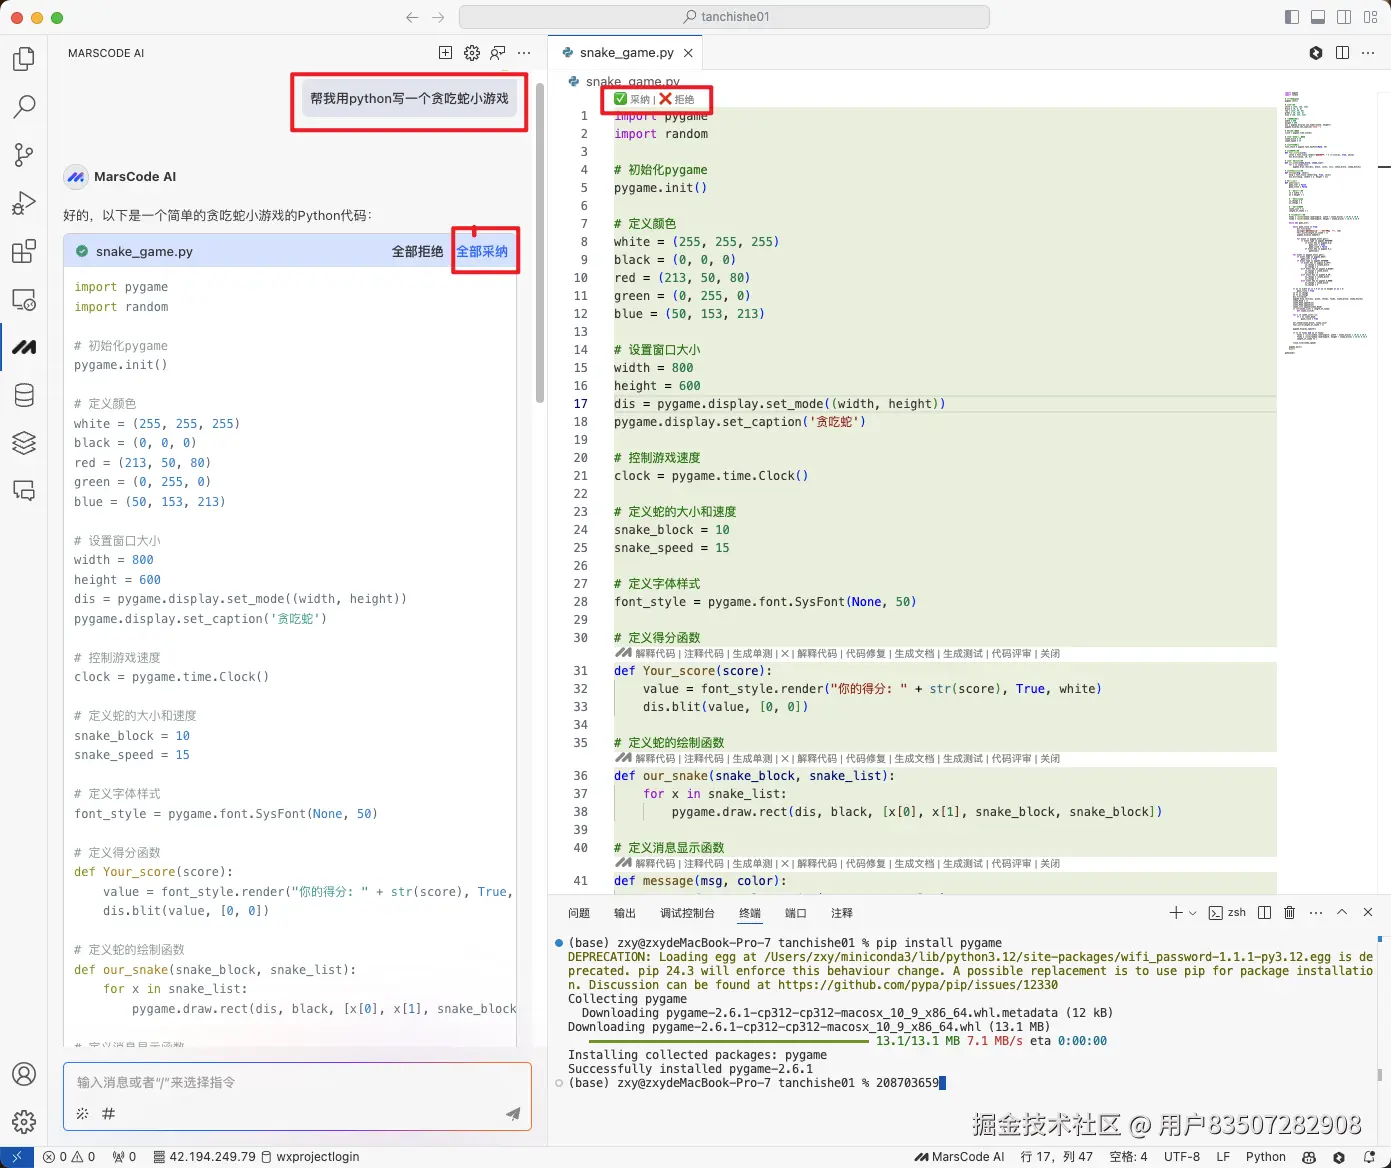The height and width of the screenshot is (1168, 1391).
Task: Open the Explorer view in activity bar
Action: coord(24,59)
